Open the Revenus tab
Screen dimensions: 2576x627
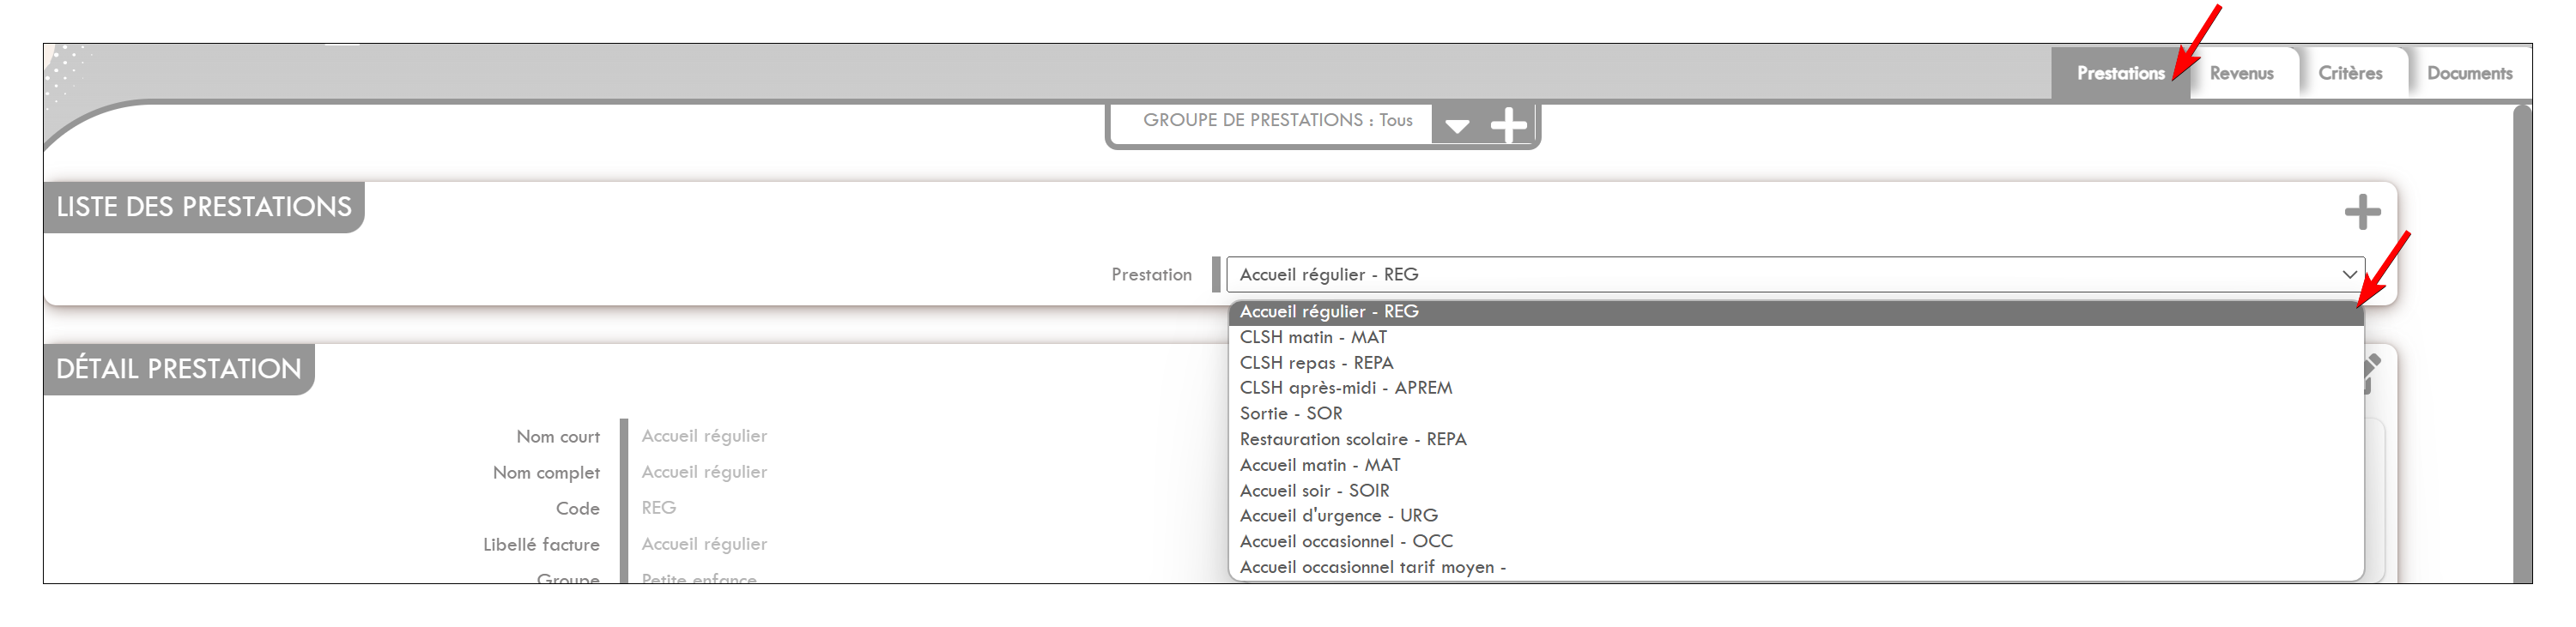pyautogui.click(x=2241, y=73)
